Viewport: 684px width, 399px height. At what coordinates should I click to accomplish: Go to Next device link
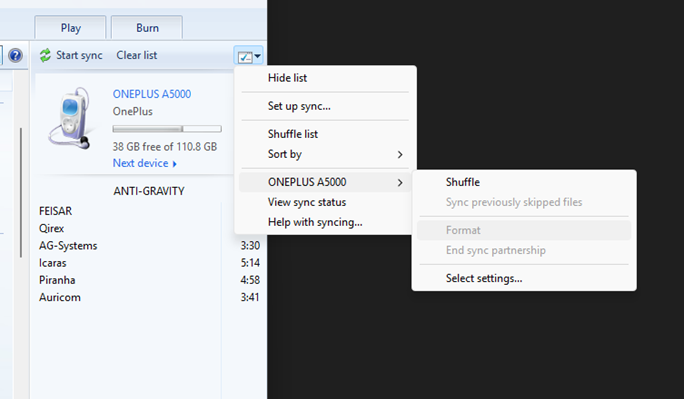[x=144, y=163]
